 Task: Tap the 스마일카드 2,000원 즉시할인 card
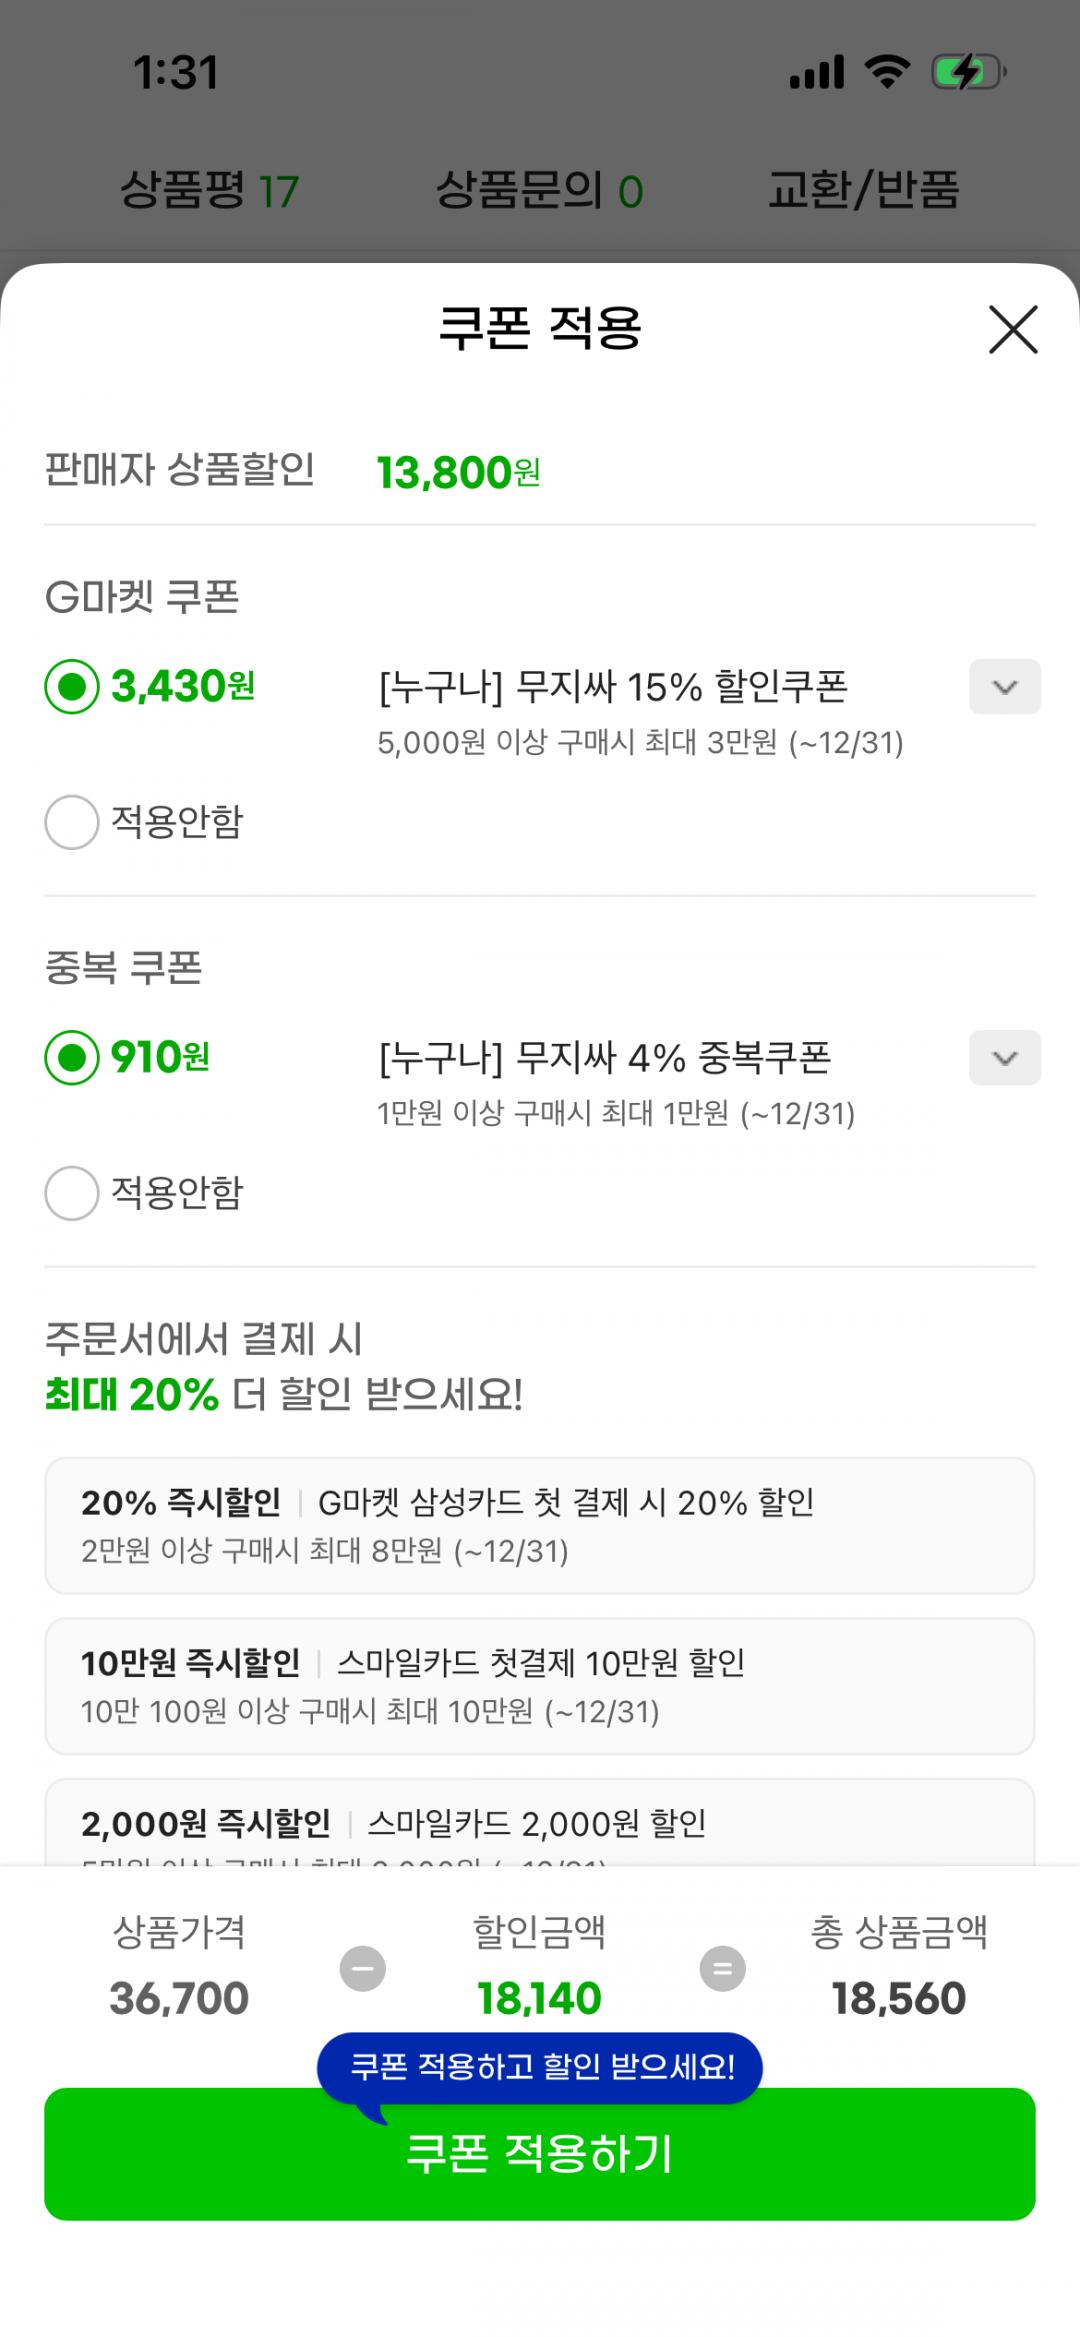[x=539, y=1825]
